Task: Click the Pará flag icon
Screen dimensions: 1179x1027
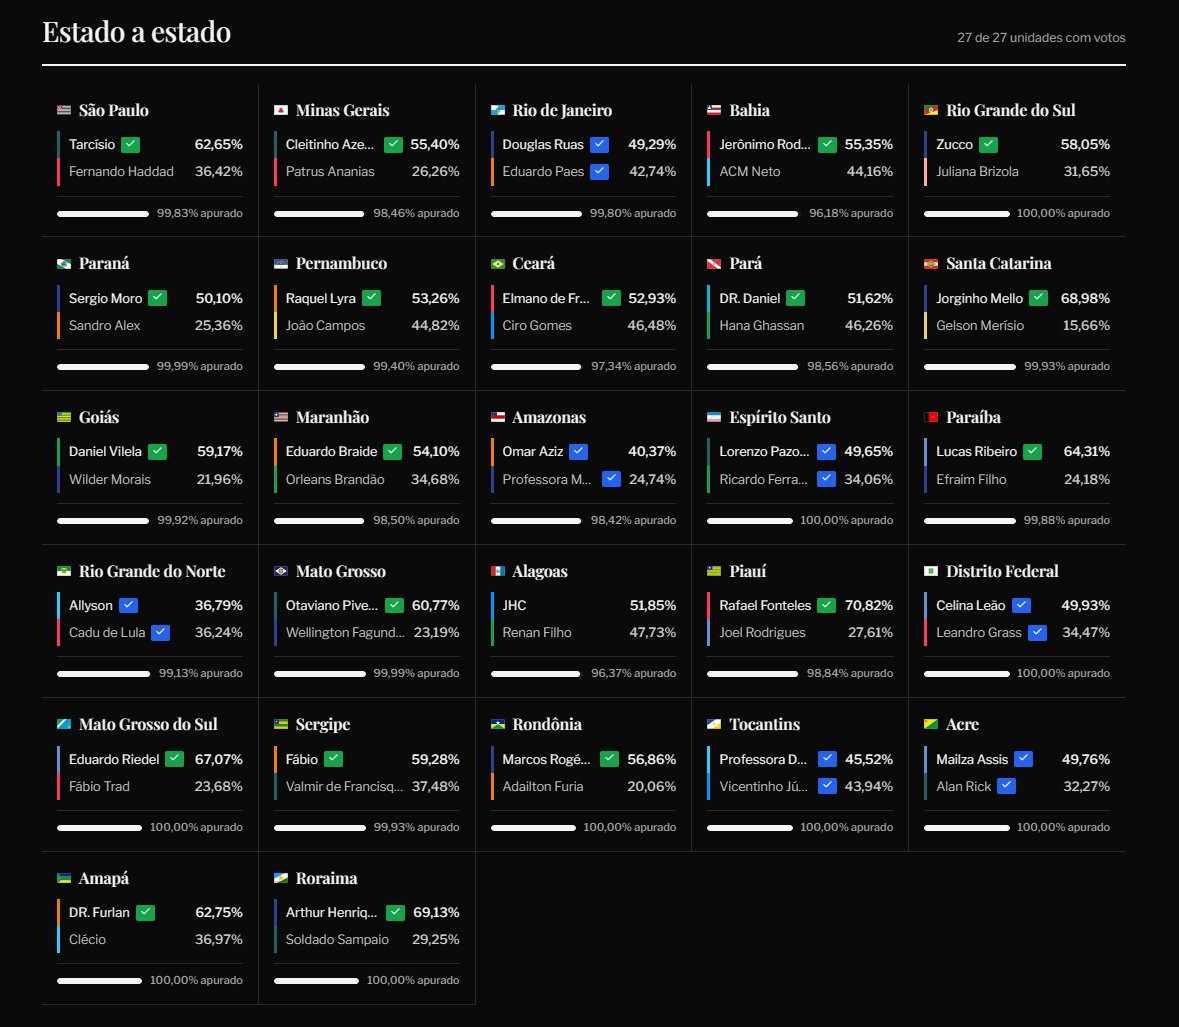Action: click(714, 264)
